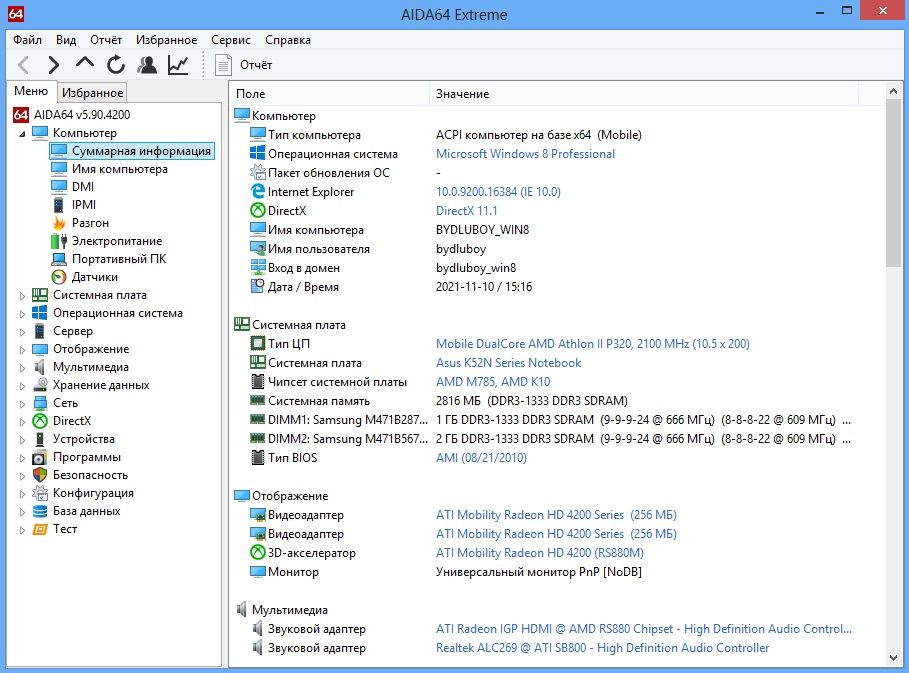
Task: Click the Report document icon in toolbar
Action: coord(223,65)
